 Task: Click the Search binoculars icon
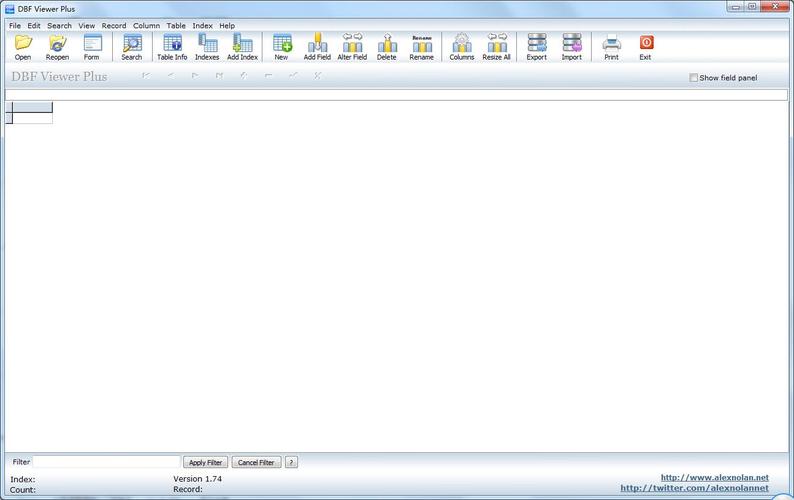click(132, 45)
